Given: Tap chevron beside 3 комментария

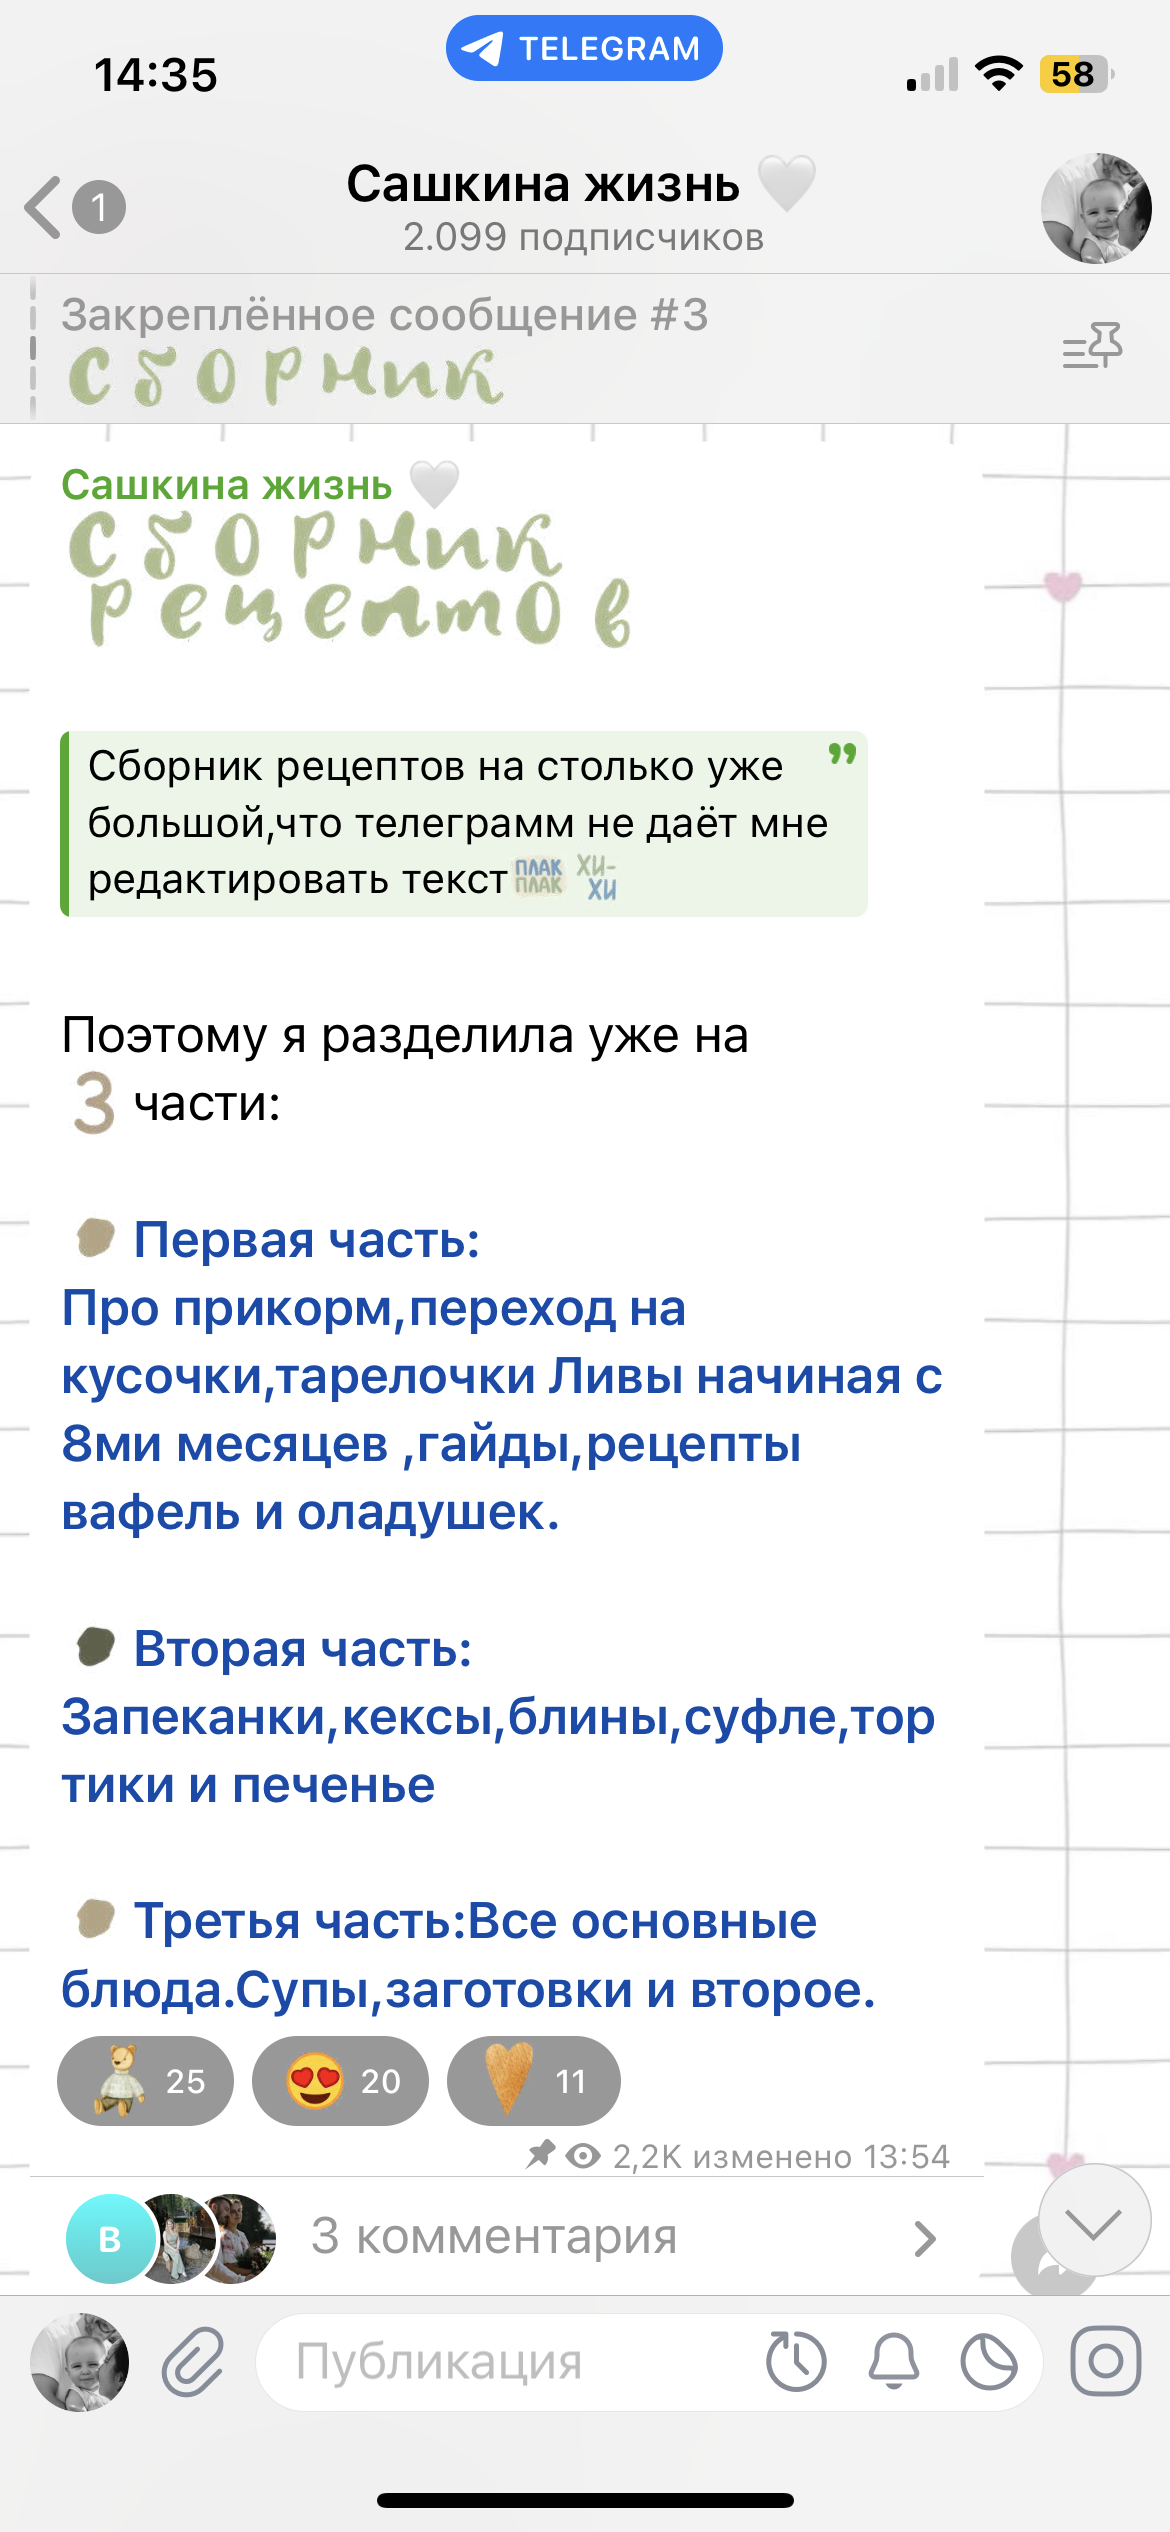Looking at the screenshot, I should click(925, 2239).
